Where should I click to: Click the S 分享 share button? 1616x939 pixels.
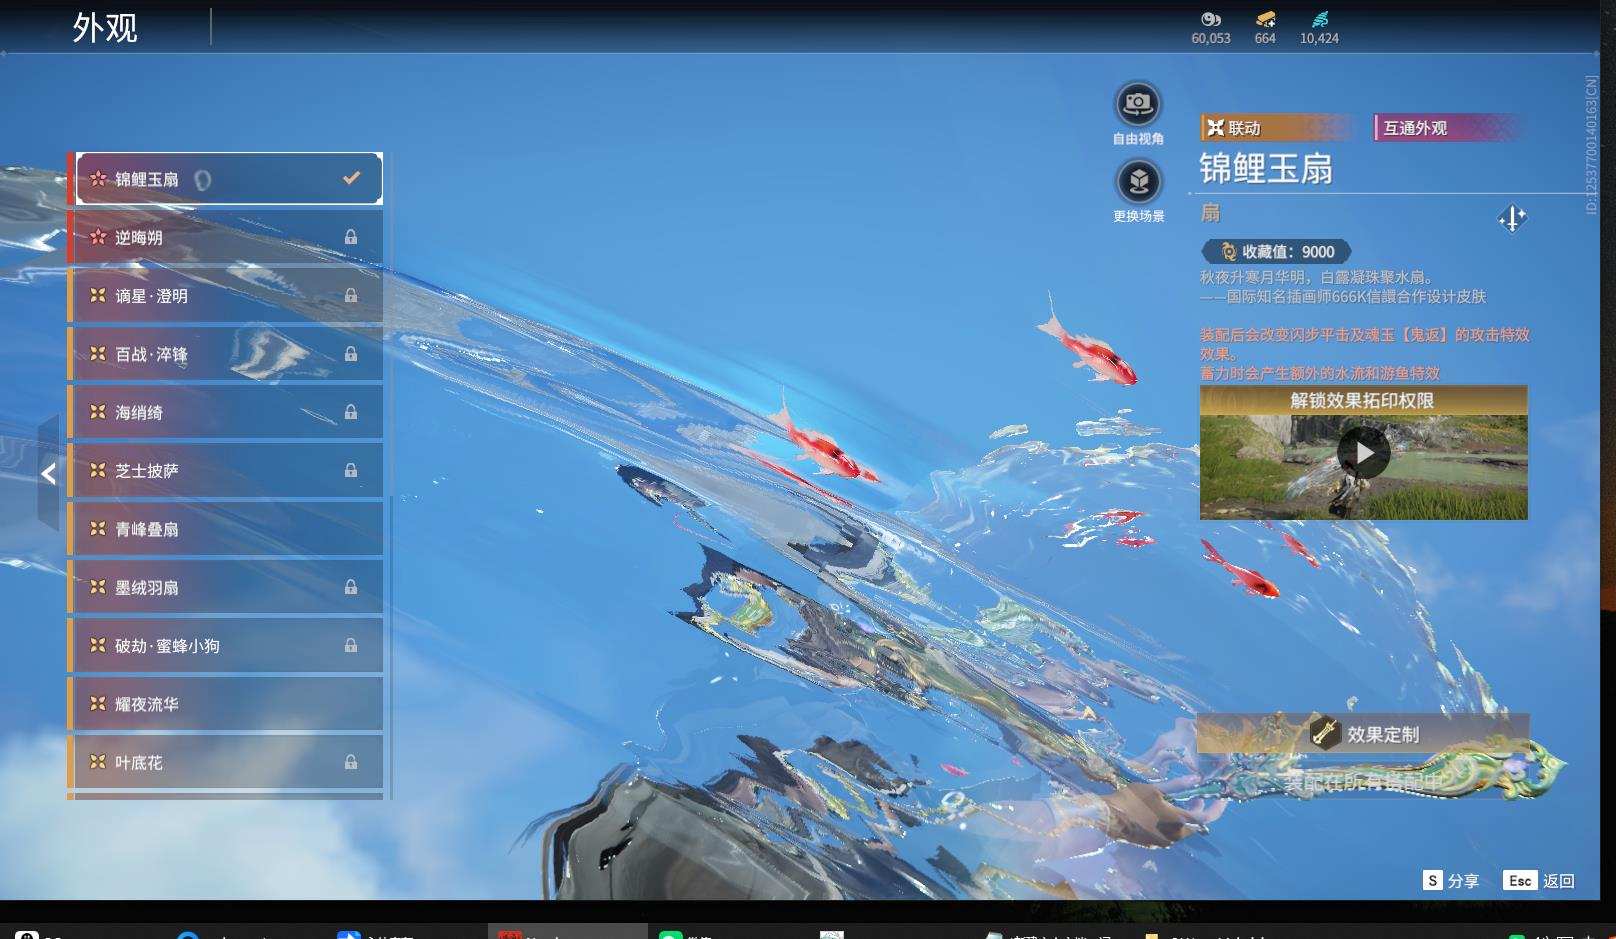[x=1451, y=880]
